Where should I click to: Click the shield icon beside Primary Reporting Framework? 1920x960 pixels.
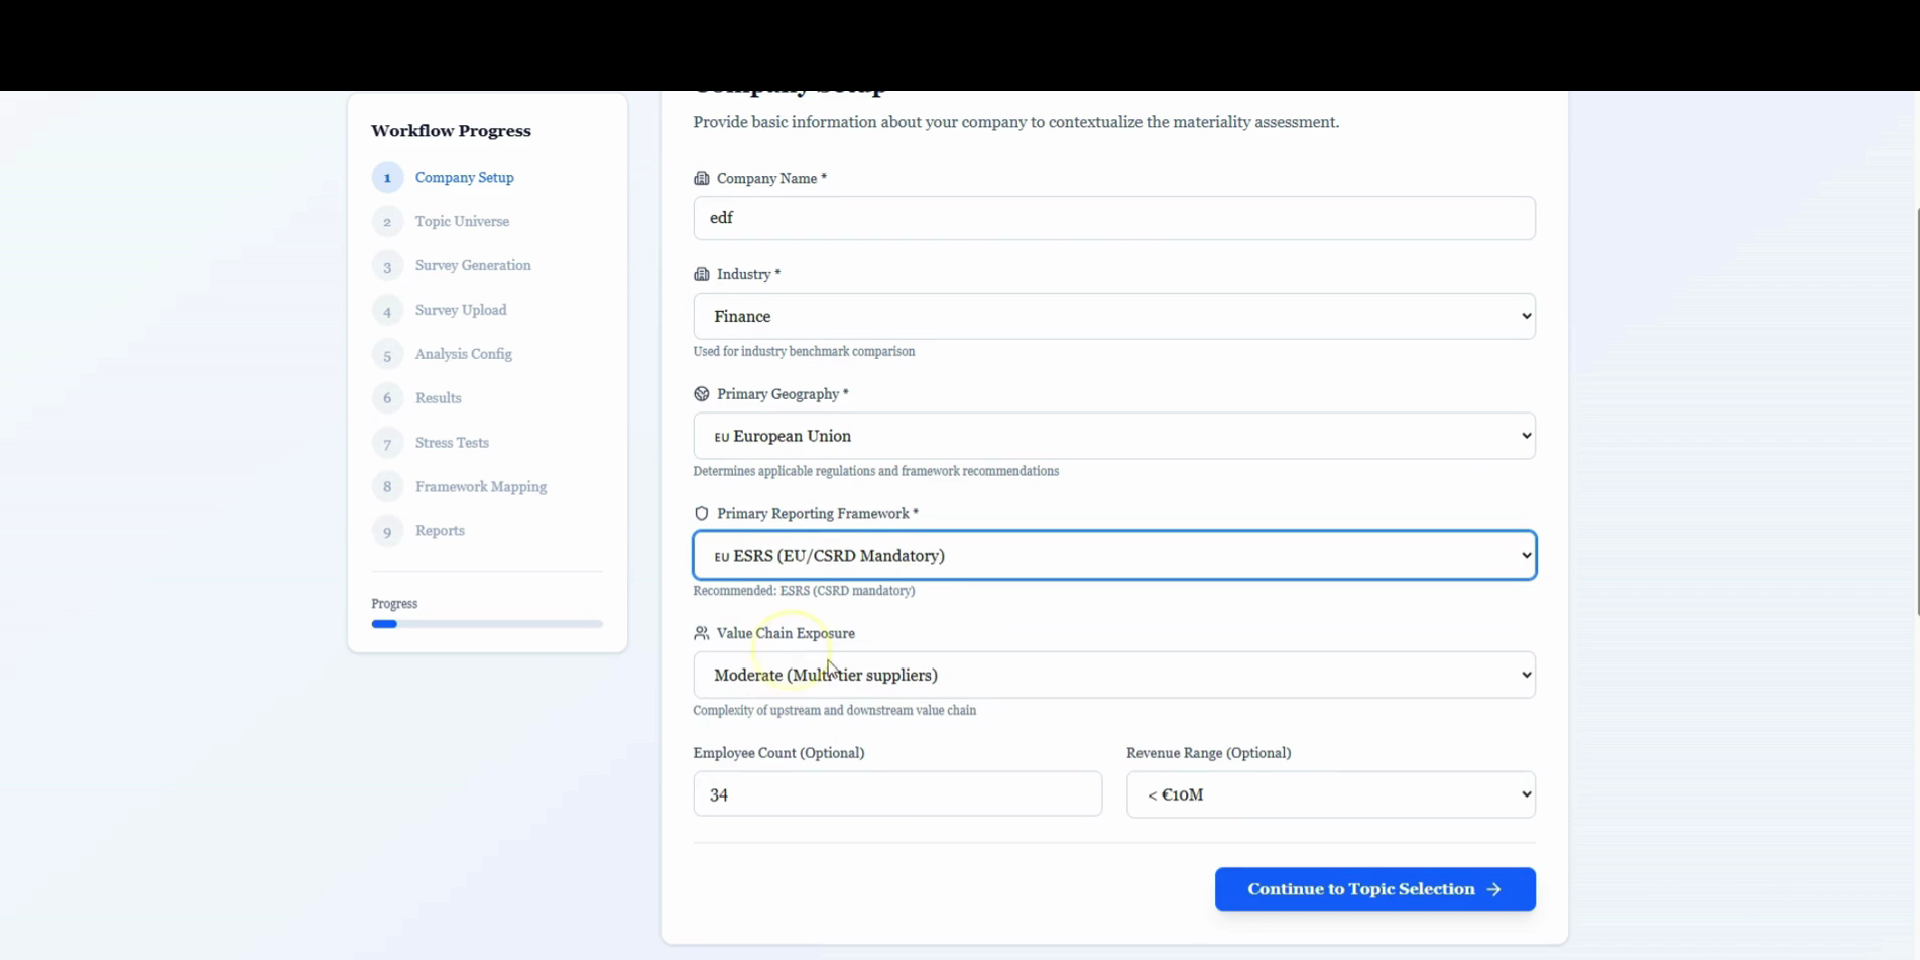pos(702,513)
